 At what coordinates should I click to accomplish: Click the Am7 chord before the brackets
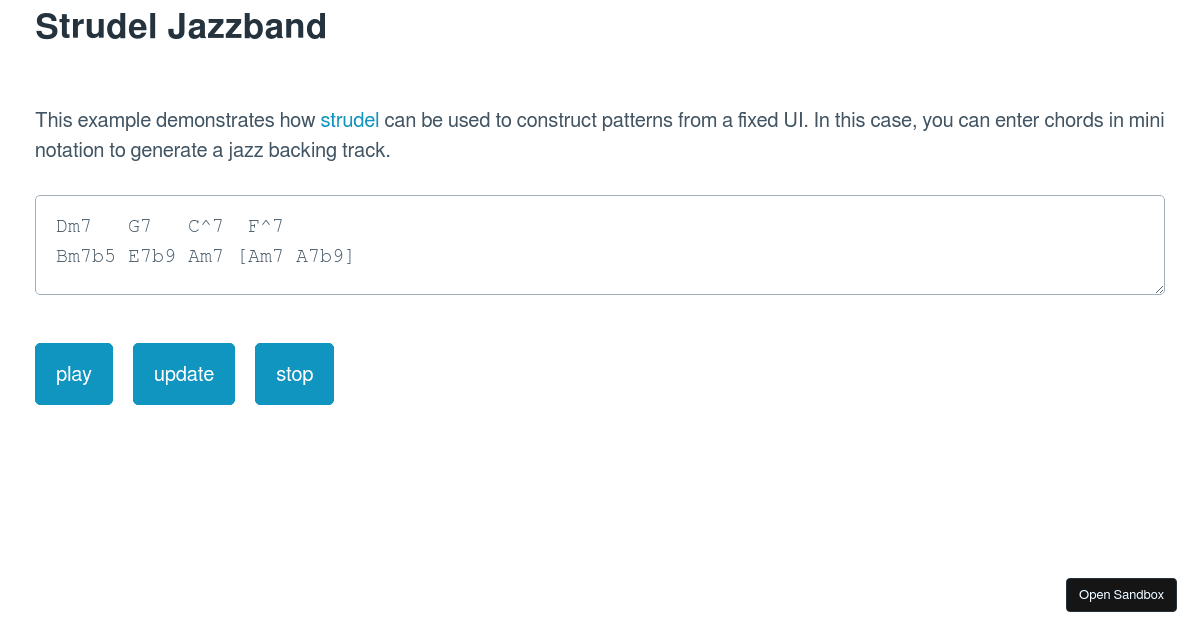pos(205,256)
